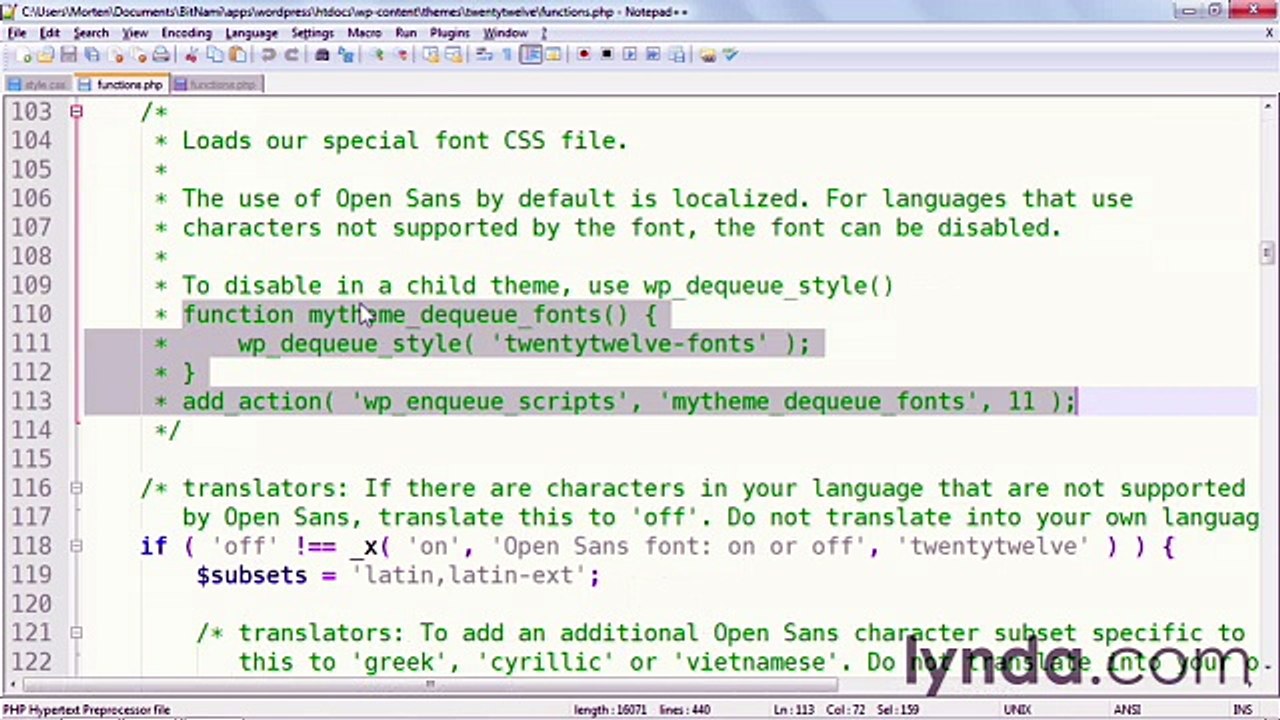Click the Close All toolbar icon

coord(140,55)
